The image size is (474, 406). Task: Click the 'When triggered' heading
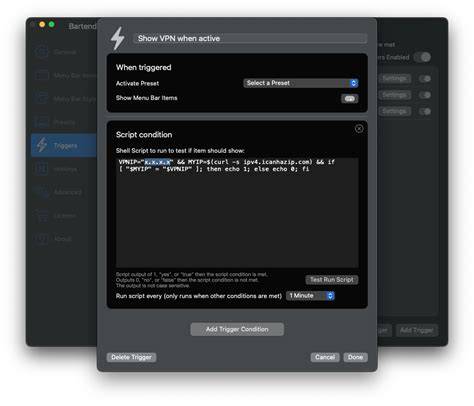coord(144,67)
